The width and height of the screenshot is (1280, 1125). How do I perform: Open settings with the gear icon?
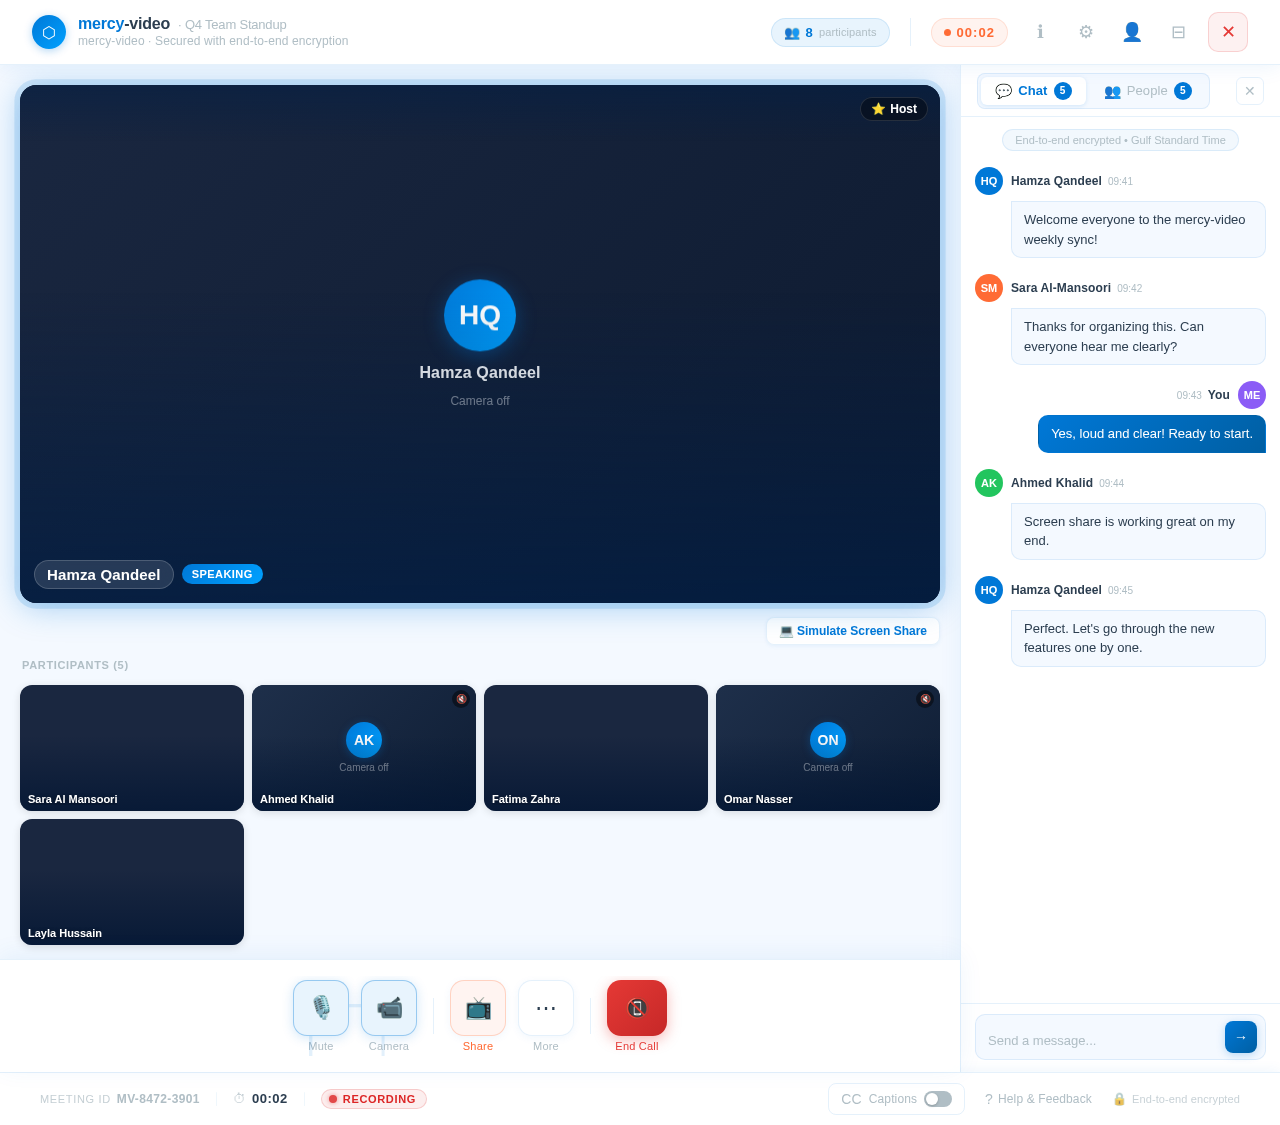click(x=1086, y=31)
